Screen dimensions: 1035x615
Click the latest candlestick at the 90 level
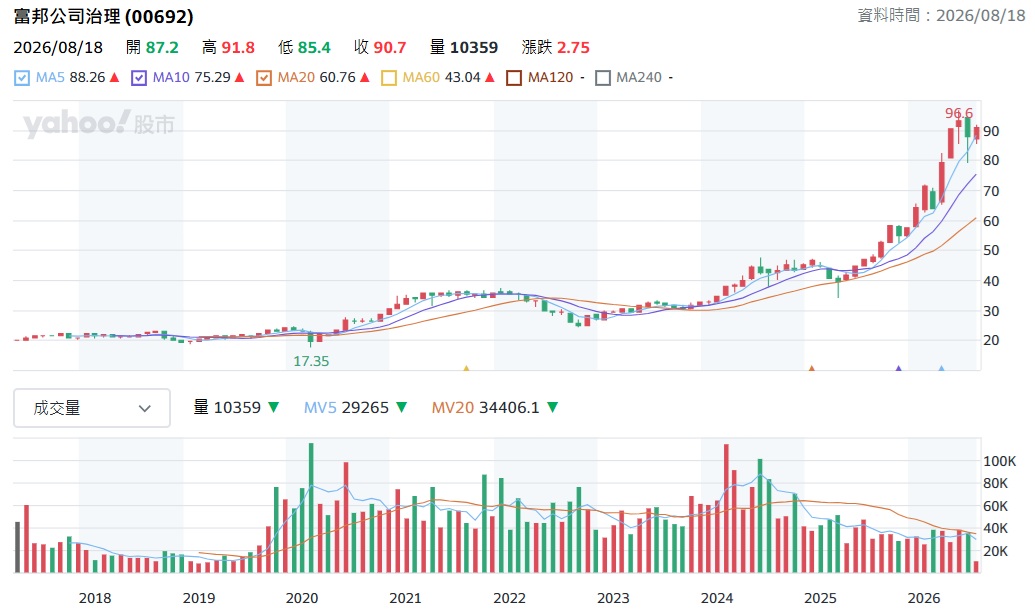(x=976, y=133)
